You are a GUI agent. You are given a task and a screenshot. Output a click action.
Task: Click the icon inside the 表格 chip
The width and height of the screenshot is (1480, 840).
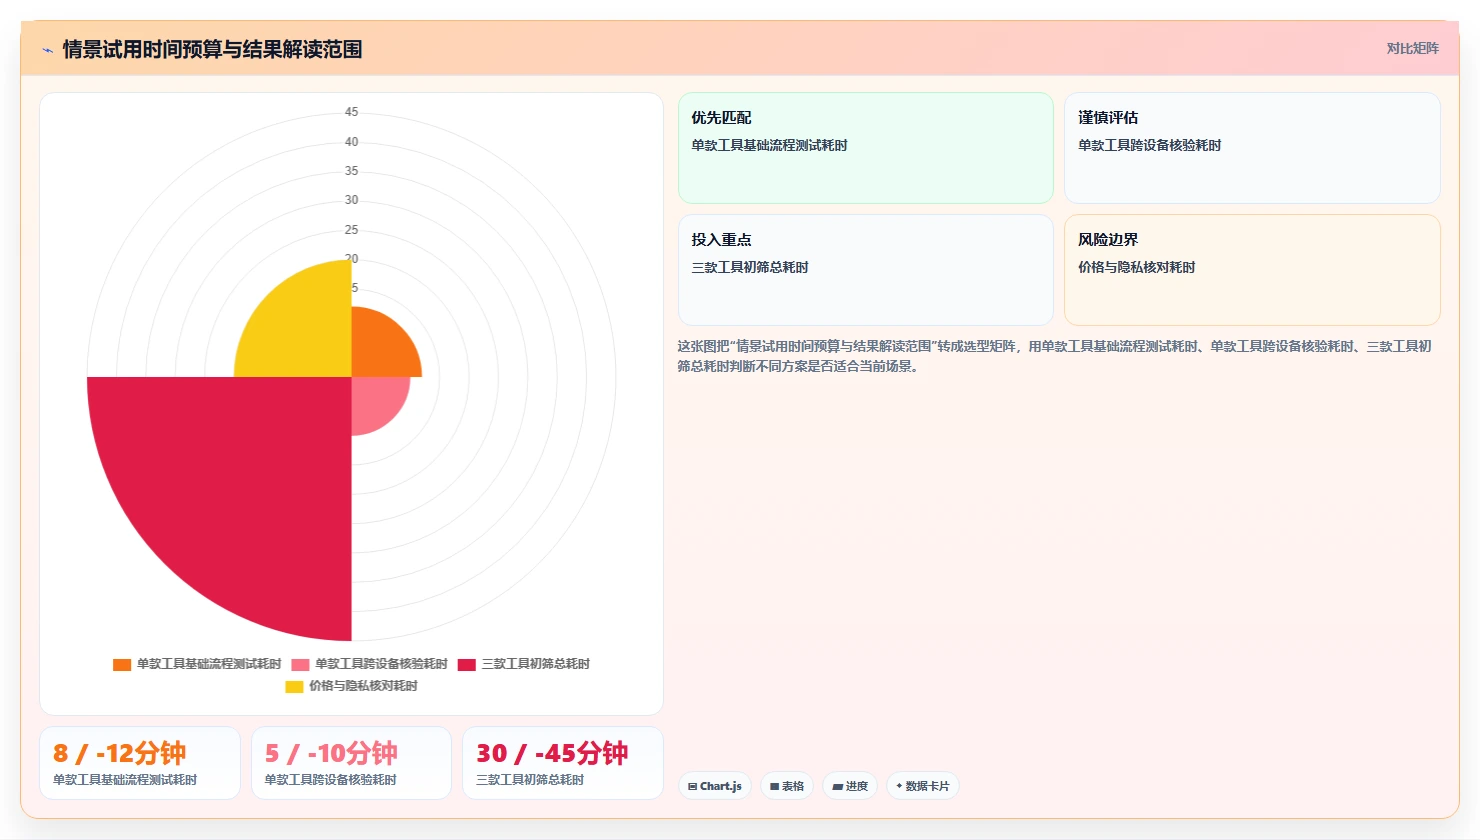click(x=775, y=787)
